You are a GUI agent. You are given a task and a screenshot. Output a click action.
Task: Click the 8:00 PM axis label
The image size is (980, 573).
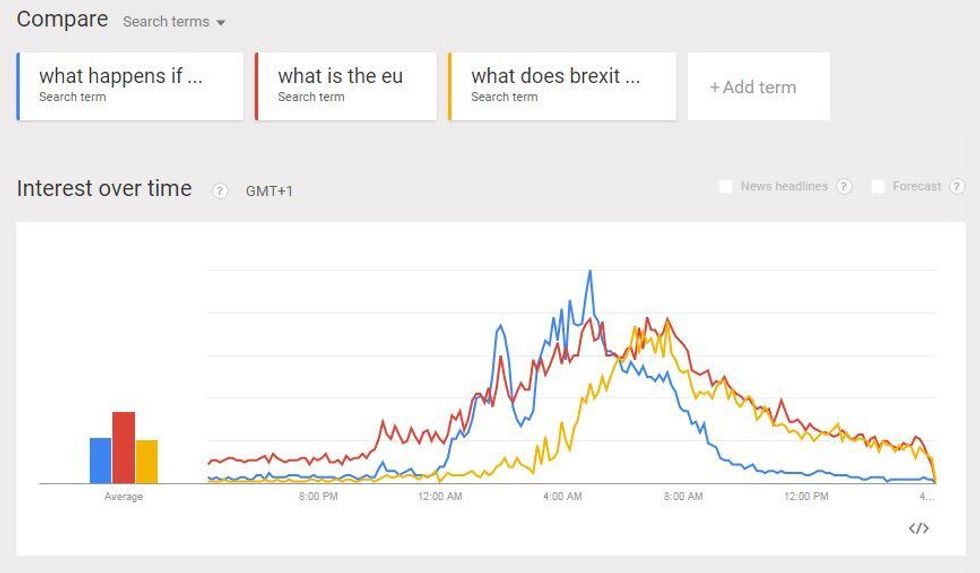coord(318,497)
